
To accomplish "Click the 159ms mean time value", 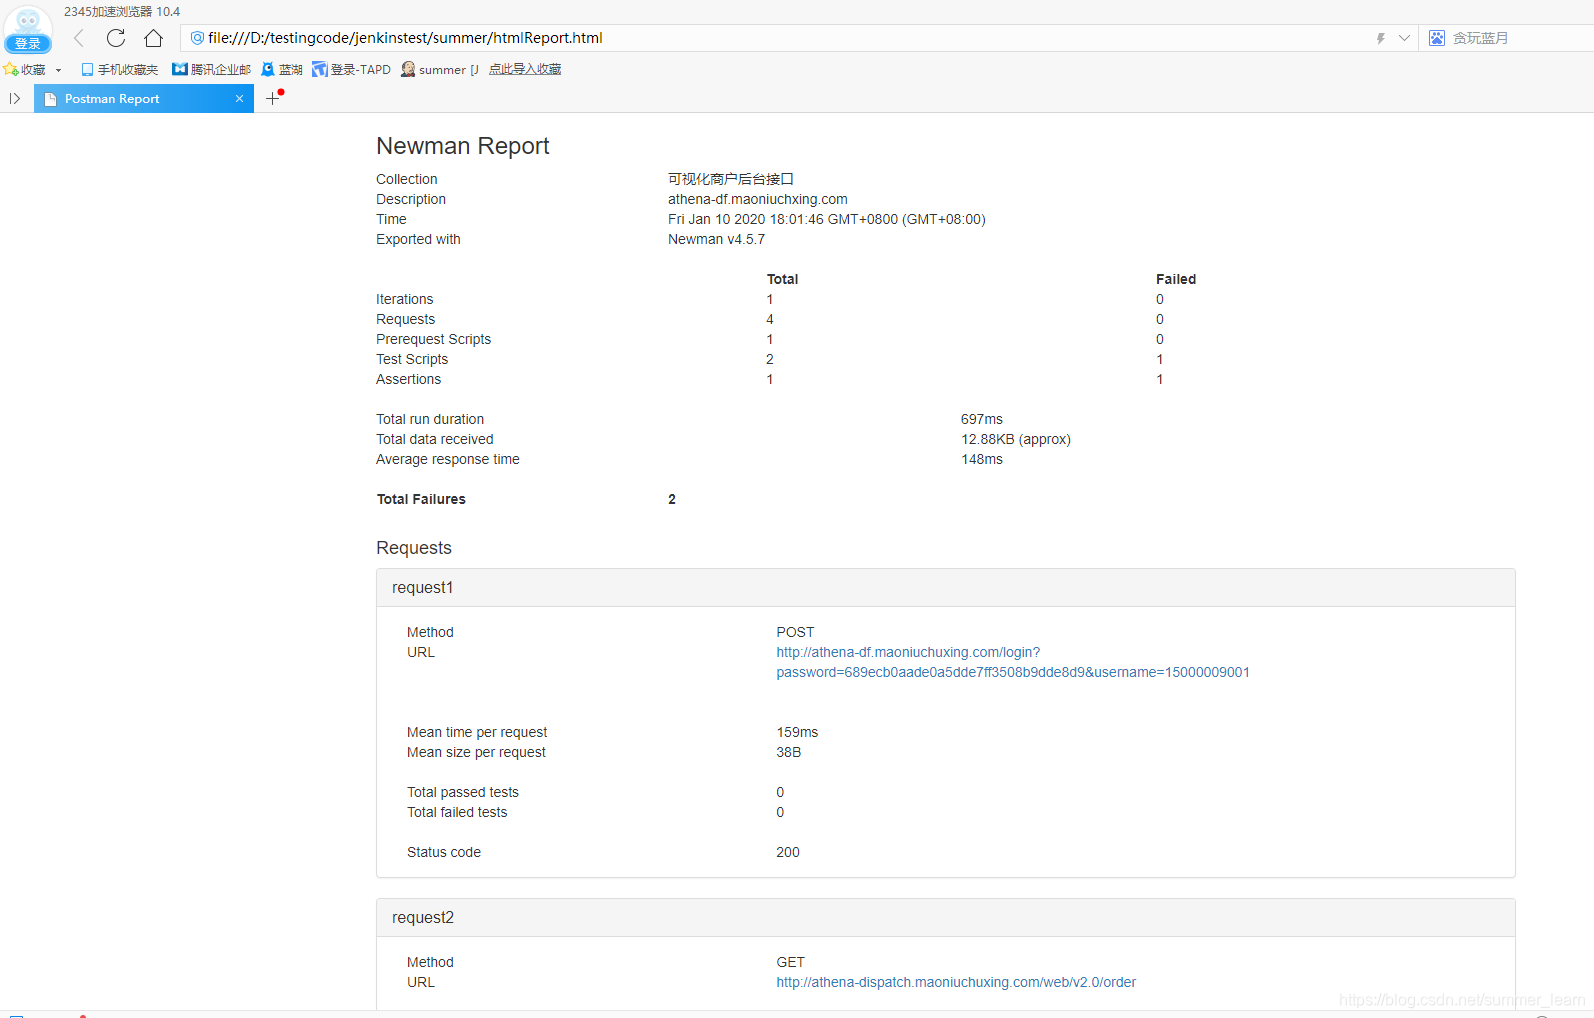I will pyautogui.click(x=797, y=732).
